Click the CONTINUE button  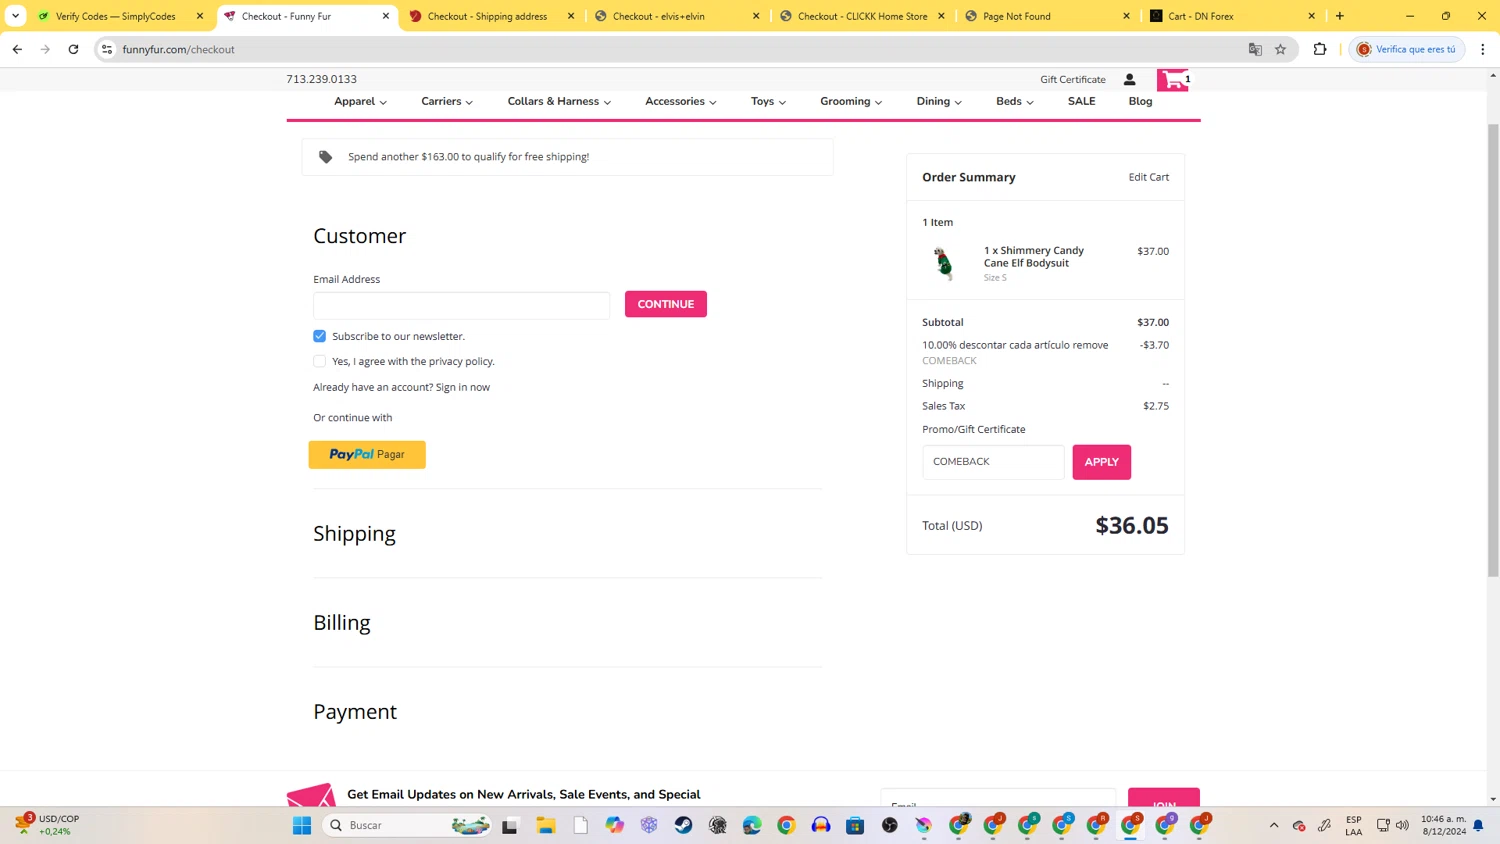[x=666, y=304]
